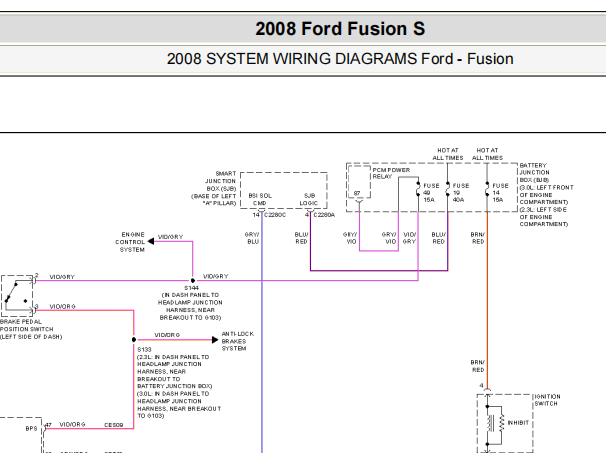Click connector label "C2280A"
This screenshot has height=453, width=606.
pyautogui.click(x=324, y=215)
